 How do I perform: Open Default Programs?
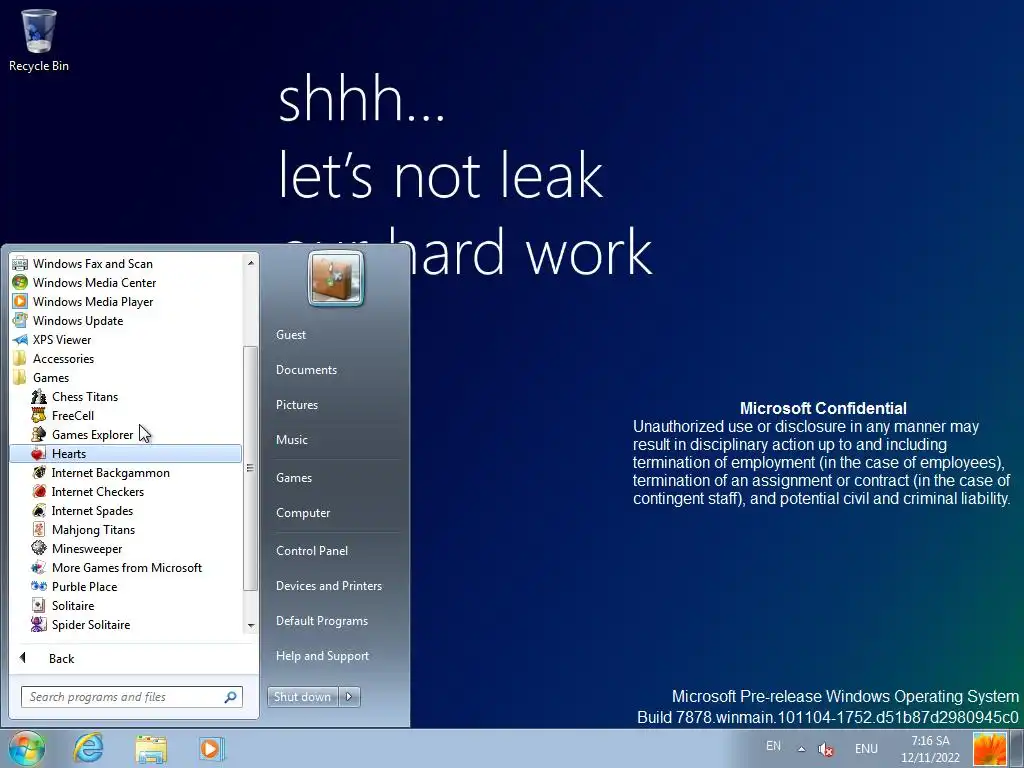click(322, 621)
